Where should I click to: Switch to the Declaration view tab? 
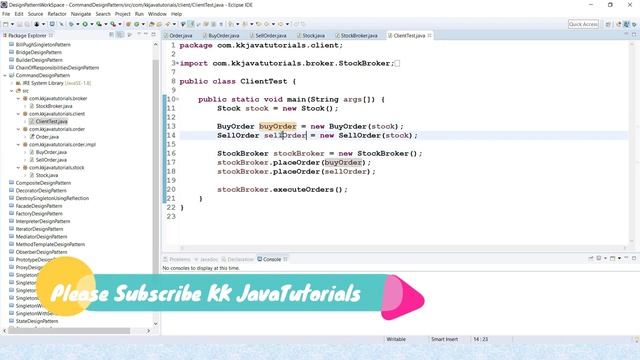coord(238,260)
